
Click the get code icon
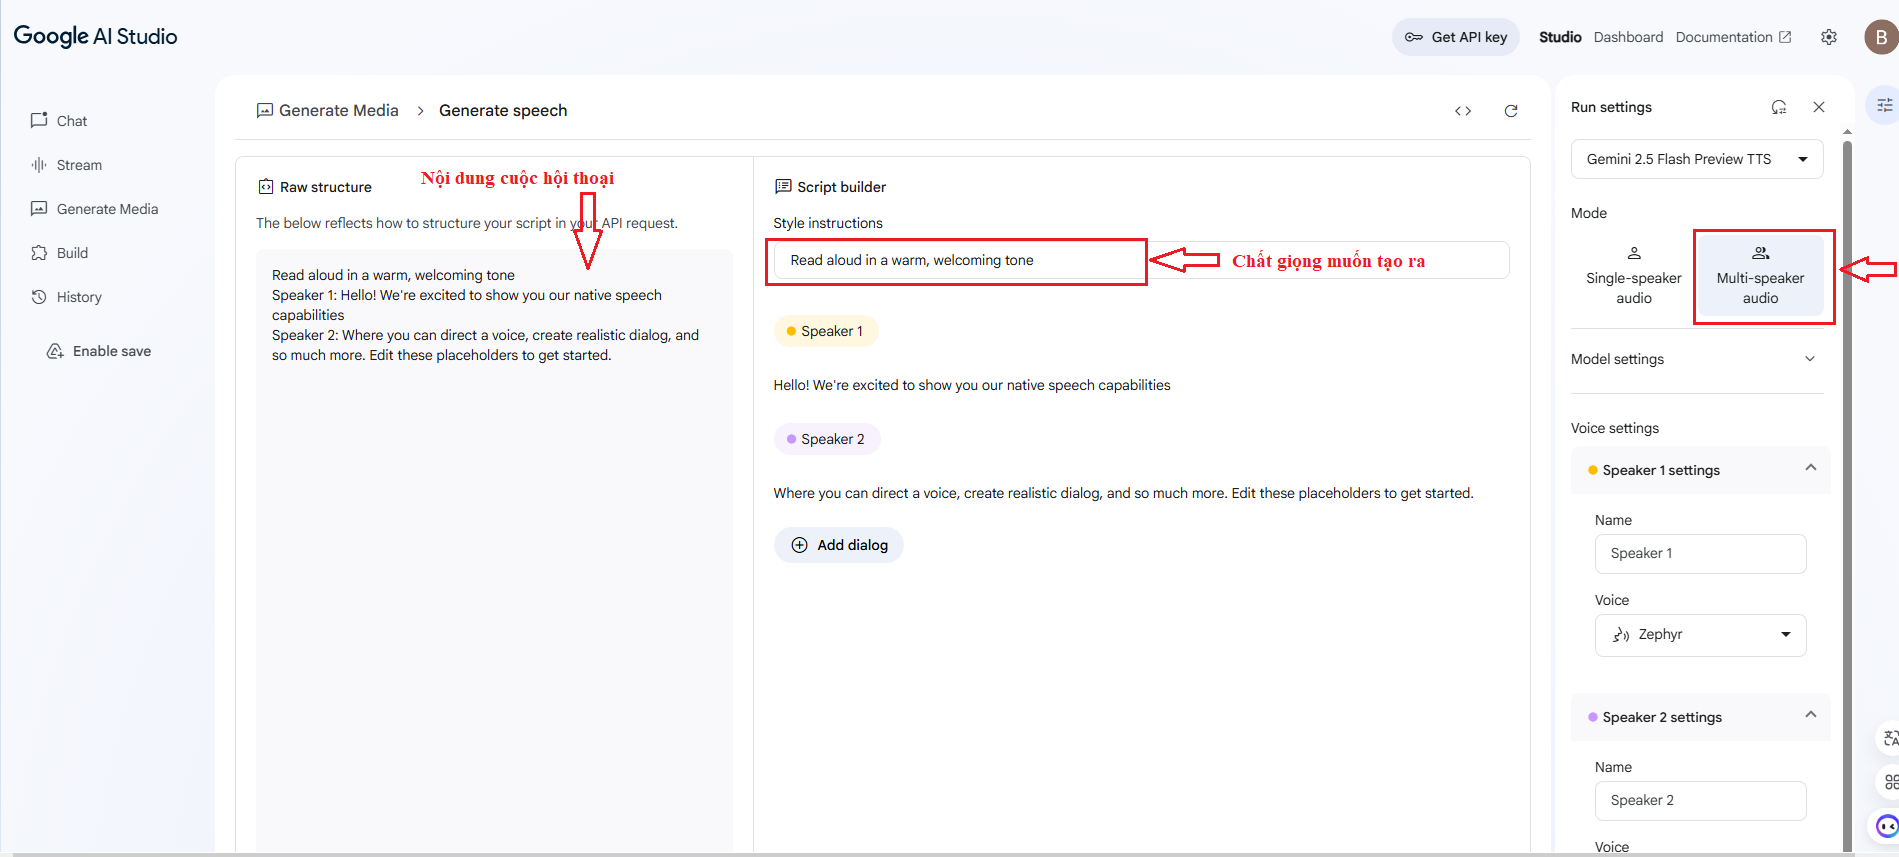coord(1463,111)
